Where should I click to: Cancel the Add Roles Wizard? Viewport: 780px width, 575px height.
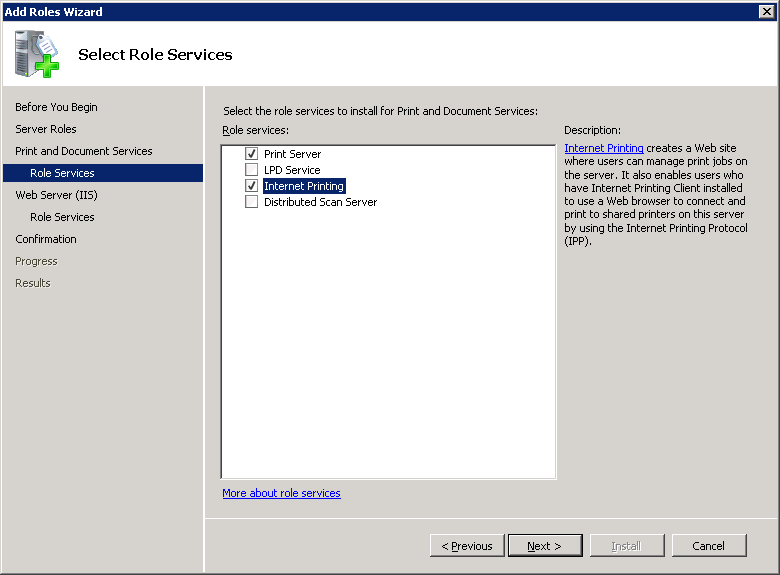(708, 546)
